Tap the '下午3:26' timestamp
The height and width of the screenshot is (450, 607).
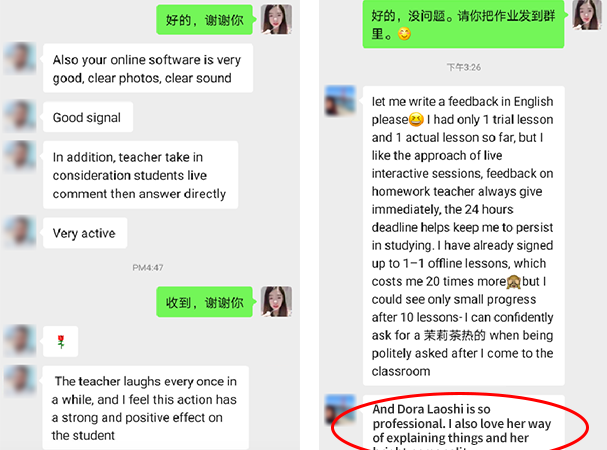point(463,67)
